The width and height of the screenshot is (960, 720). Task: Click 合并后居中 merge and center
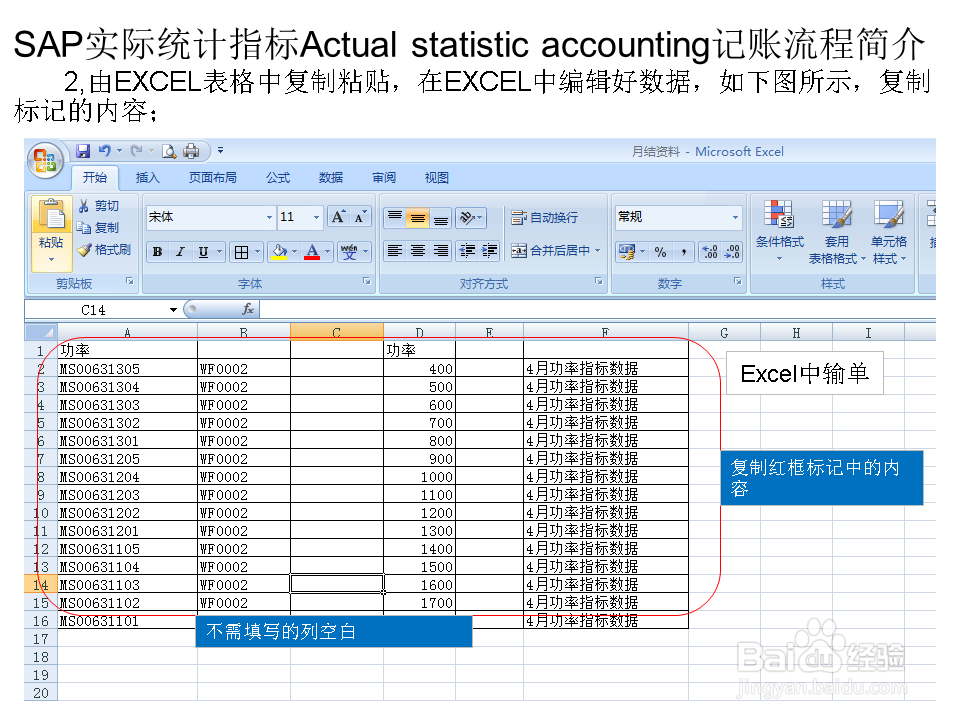[550, 250]
